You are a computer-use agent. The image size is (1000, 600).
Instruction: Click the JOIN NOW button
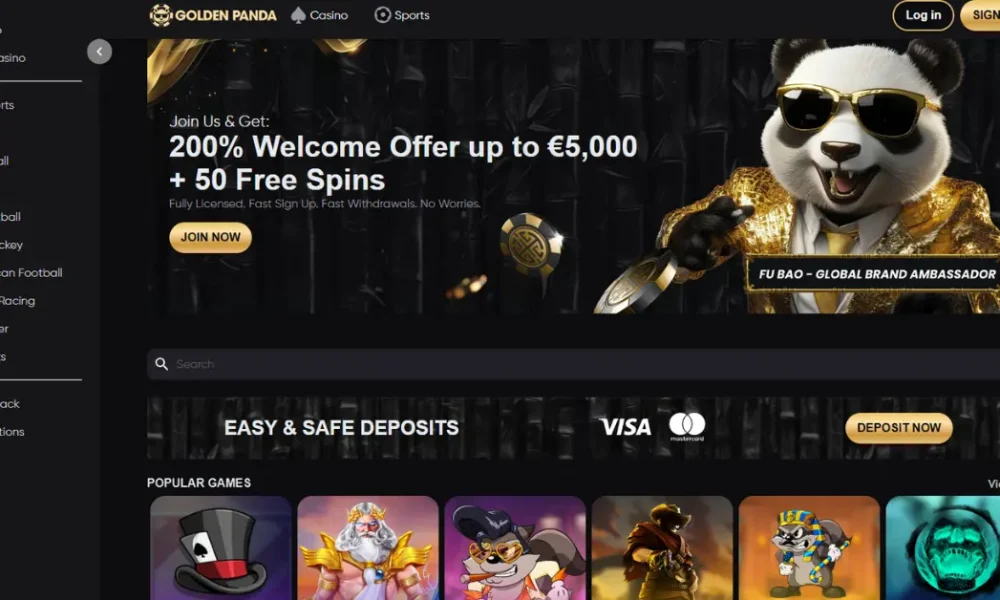point(210,237)
